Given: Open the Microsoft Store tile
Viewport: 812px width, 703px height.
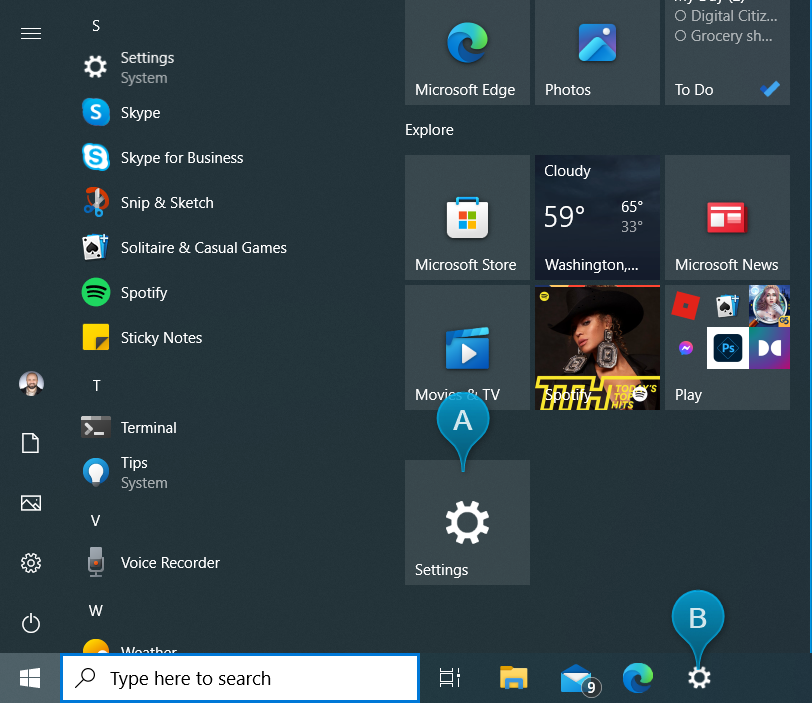Looking at the screenshot, I should point(467,217).
